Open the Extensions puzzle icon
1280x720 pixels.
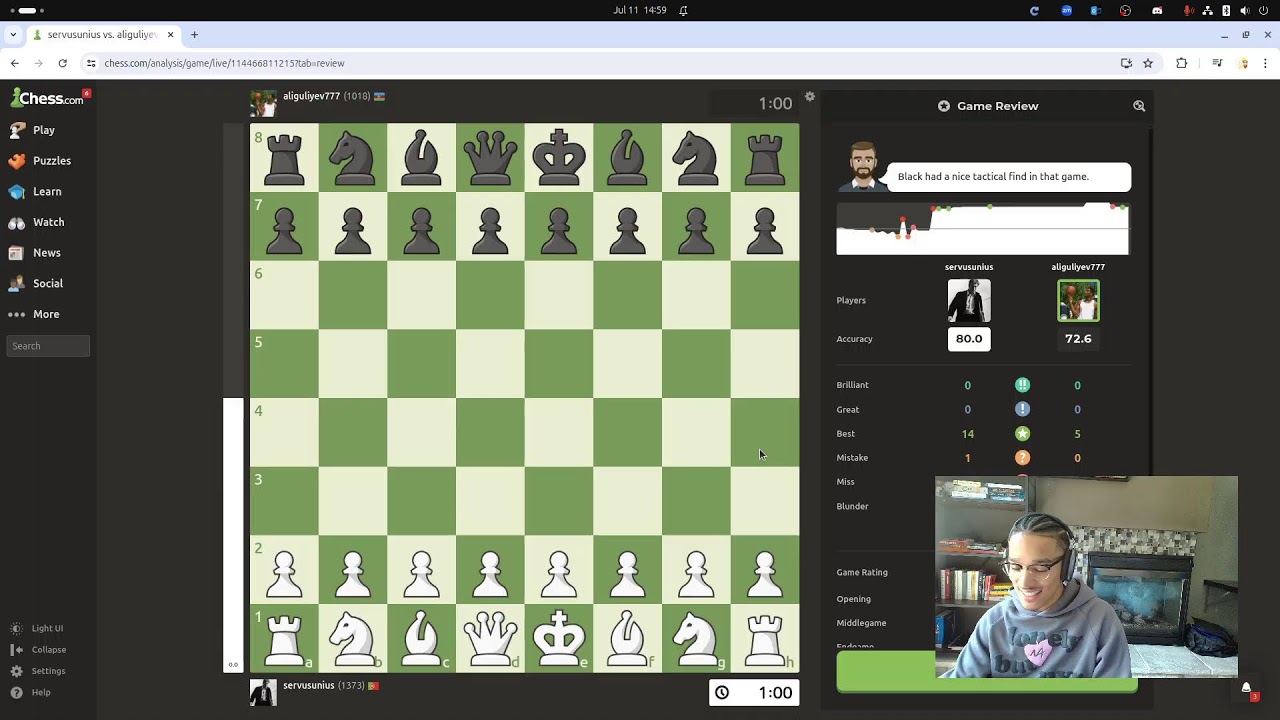(x=1182, y=63)
